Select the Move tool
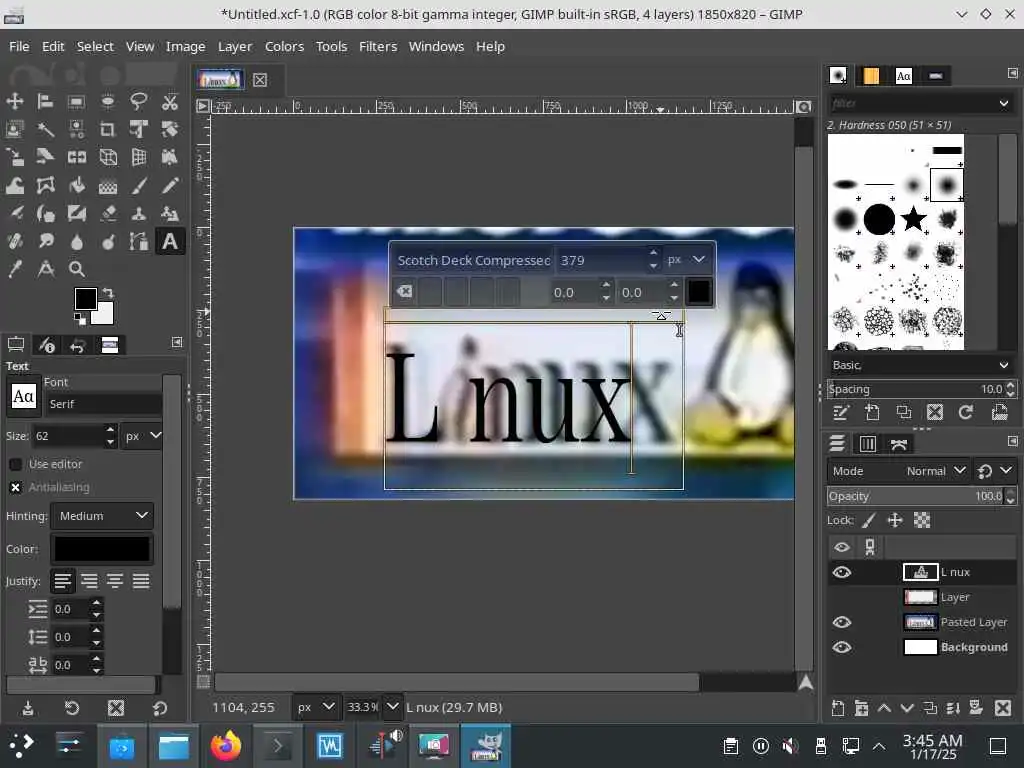 point(14,101)
